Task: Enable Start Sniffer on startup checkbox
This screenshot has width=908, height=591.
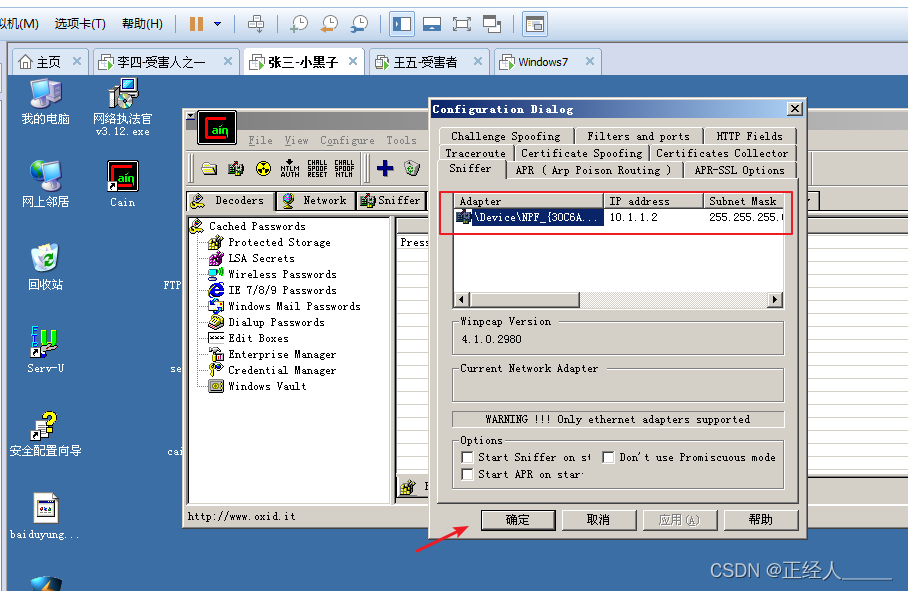Action: [467, 457]
